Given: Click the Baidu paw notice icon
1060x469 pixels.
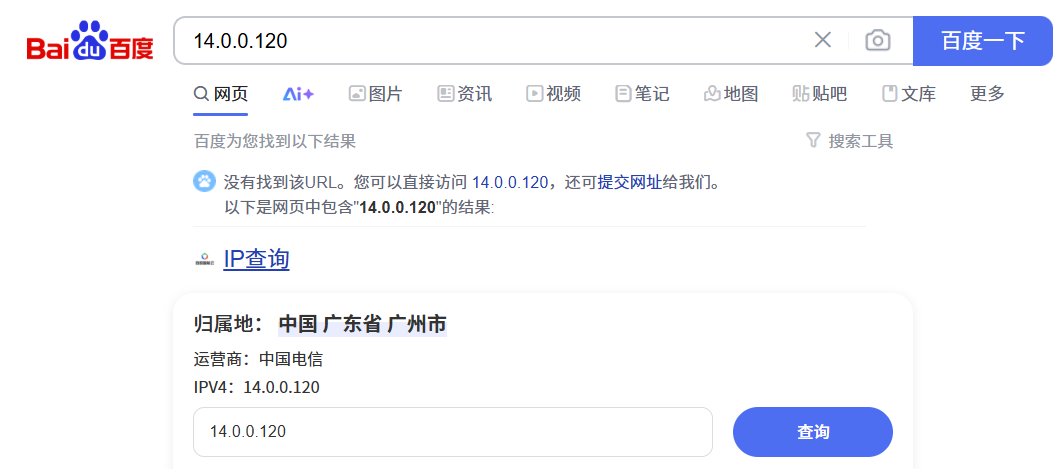Looking at the screenshot, I should [x=204, y=181].
